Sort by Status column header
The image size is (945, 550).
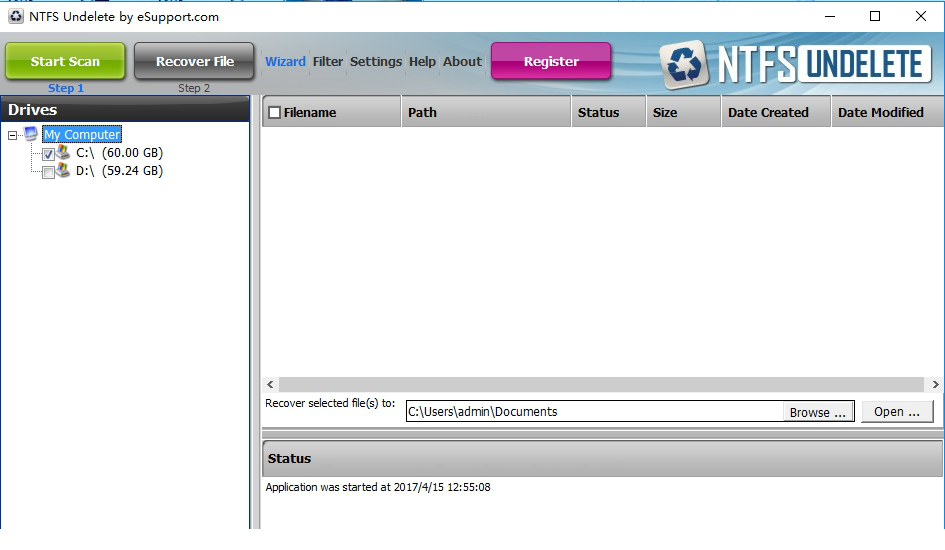609,112
